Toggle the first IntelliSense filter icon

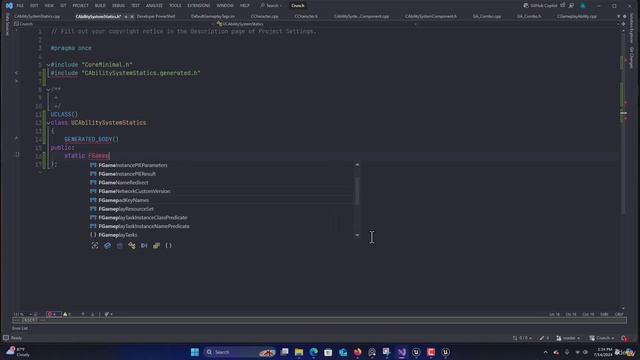[x=95, y=245]
